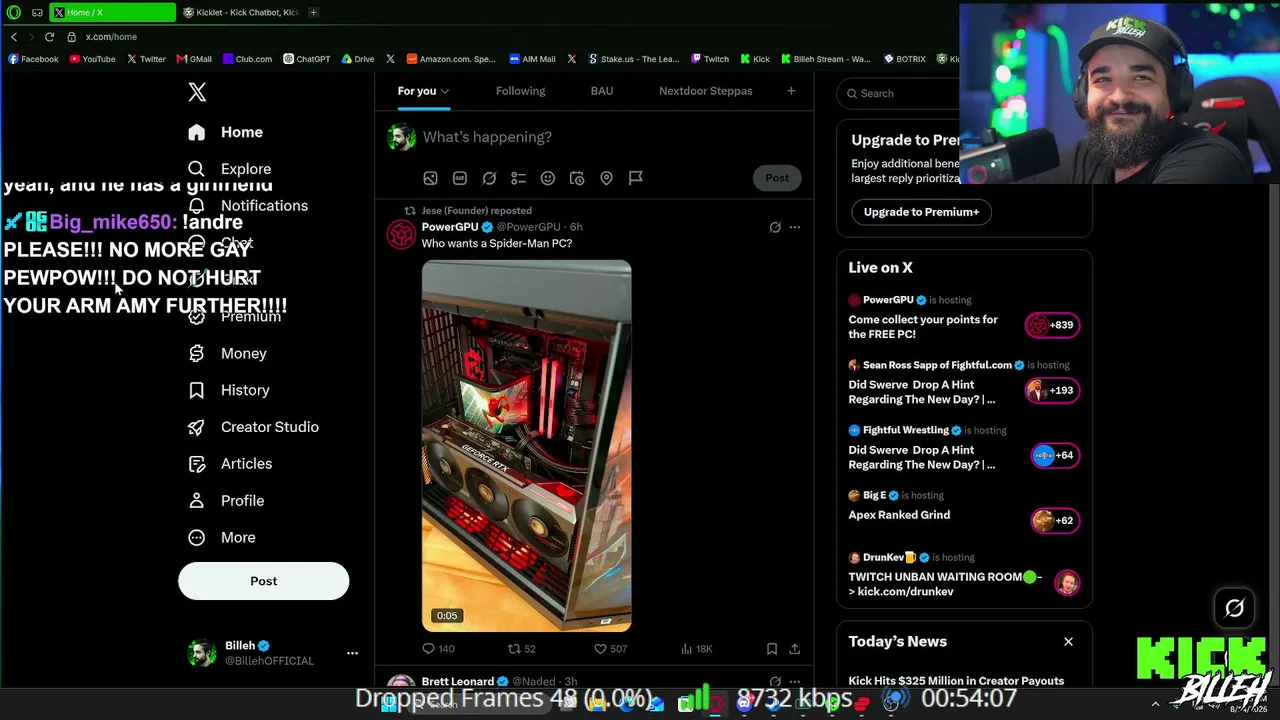
Task: Open History in the sidebar
Action: 229,390
